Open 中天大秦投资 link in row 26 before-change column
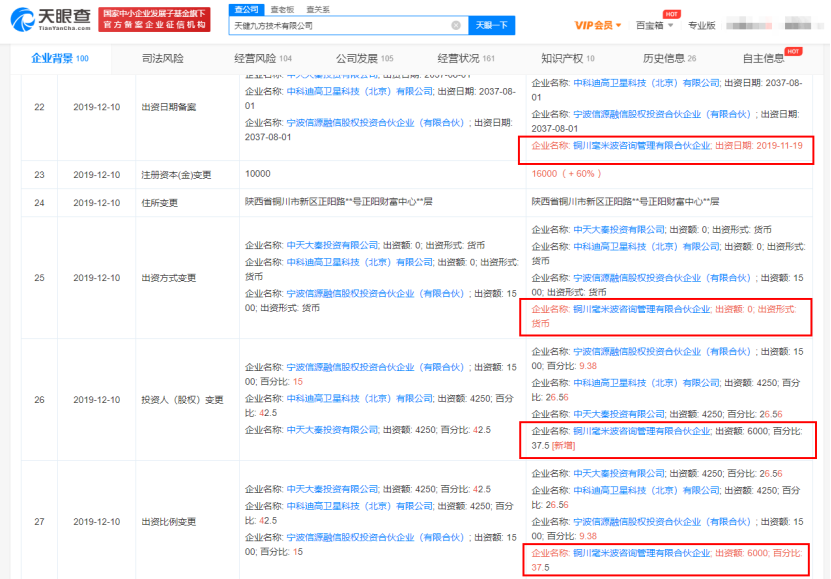Screen dimensions: 831x579 click(332, 430)
